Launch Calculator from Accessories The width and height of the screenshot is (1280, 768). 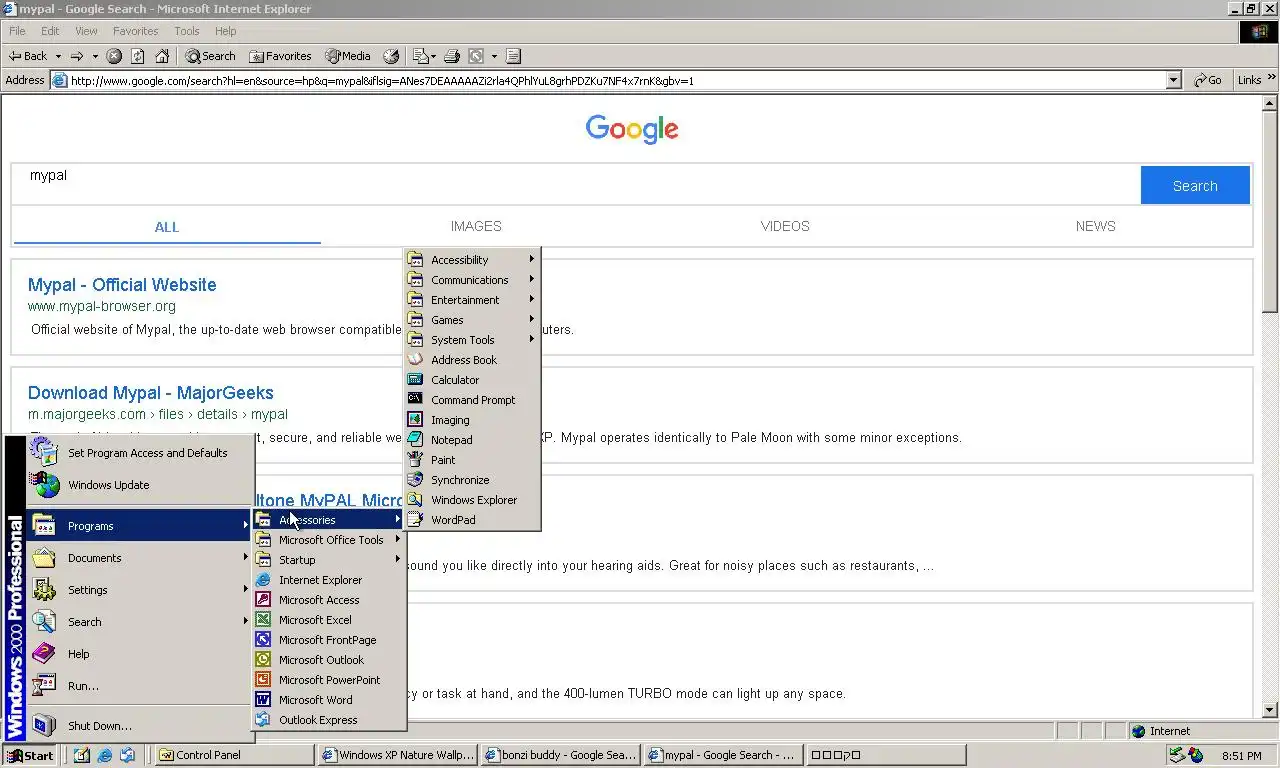472,379
